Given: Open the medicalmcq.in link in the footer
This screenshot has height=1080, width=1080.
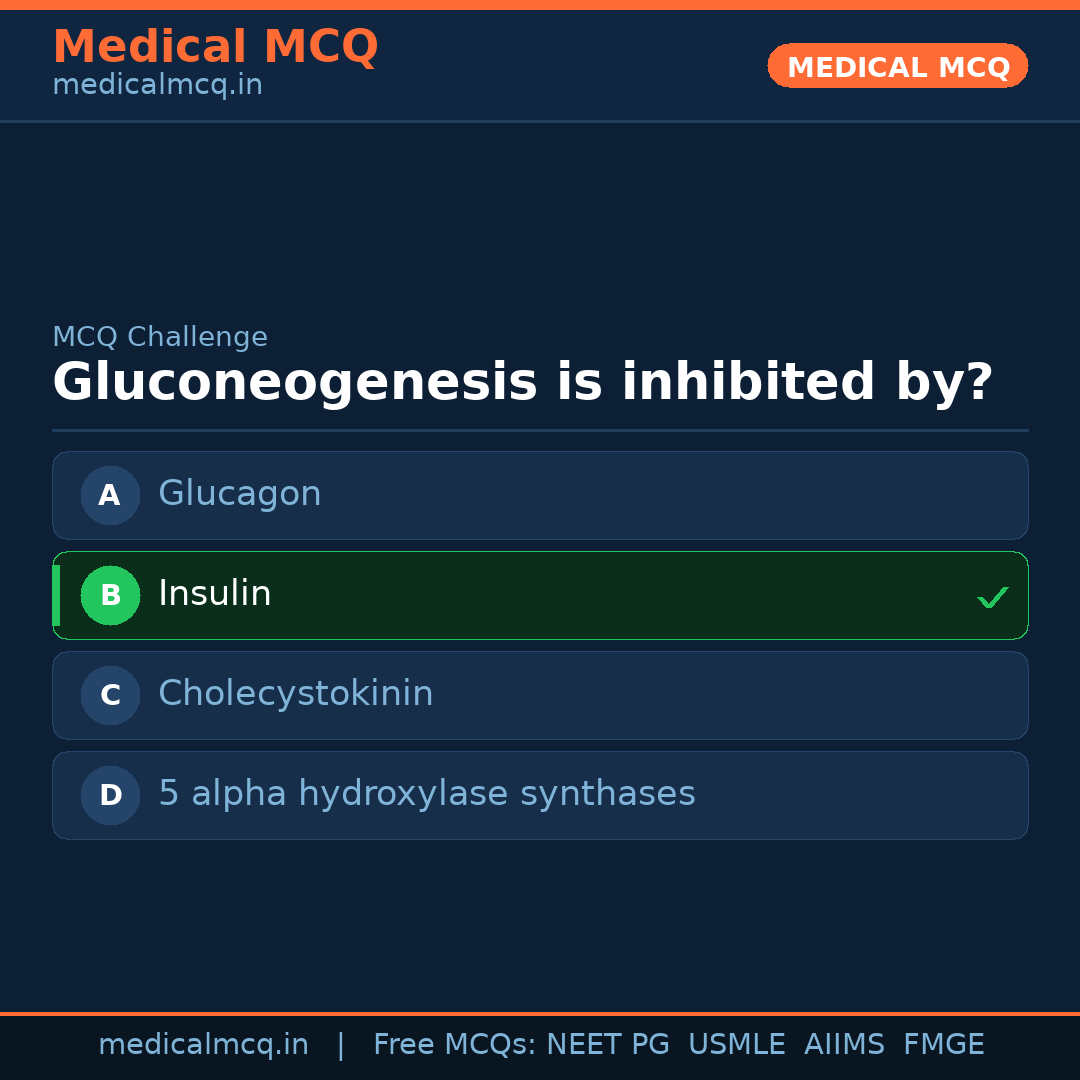Looking at the screenshot, I should pyautogui.click(x=203, y=1045).
